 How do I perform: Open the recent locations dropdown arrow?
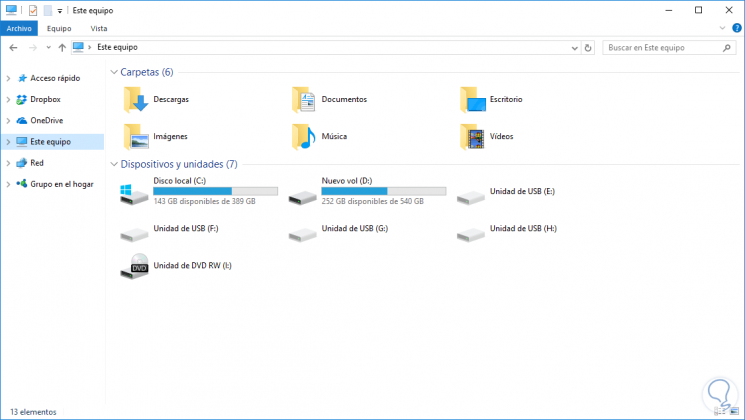pyautogui.click(x=48, y=48)
